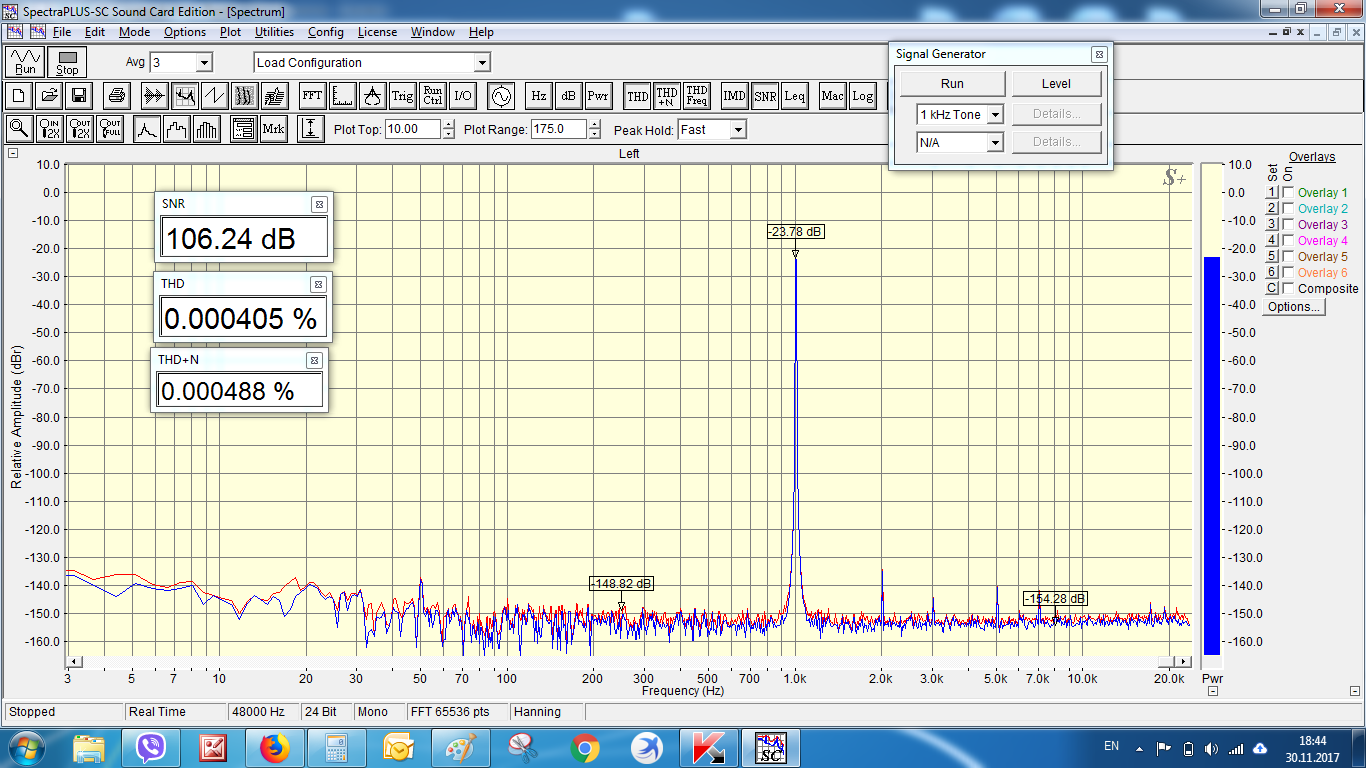Click the Plot Range stepper arrows
Image resolution: width=1366 pixels, height=768 pixels.
coord(594,129)
